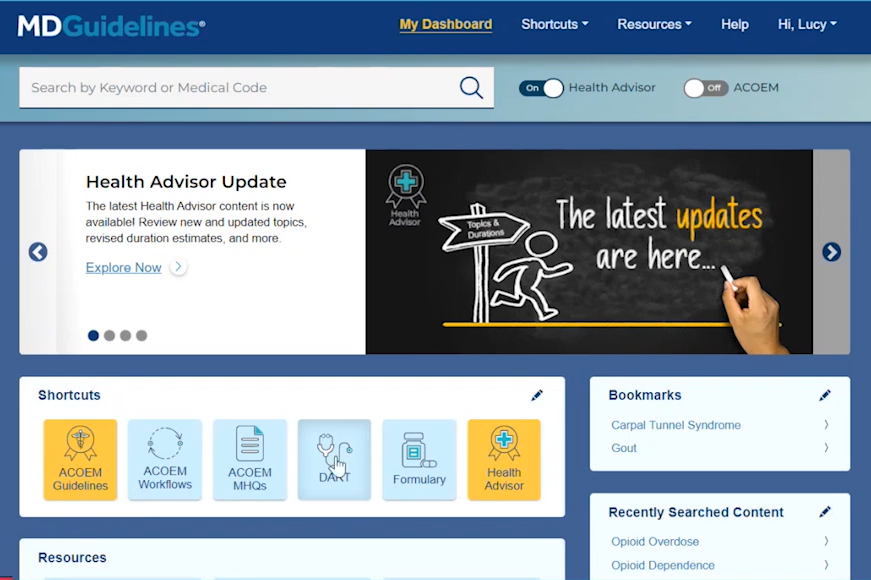Open the Formulary shortcut tile
The width and height of the screenshot is (871, 580).
(419, 459)
